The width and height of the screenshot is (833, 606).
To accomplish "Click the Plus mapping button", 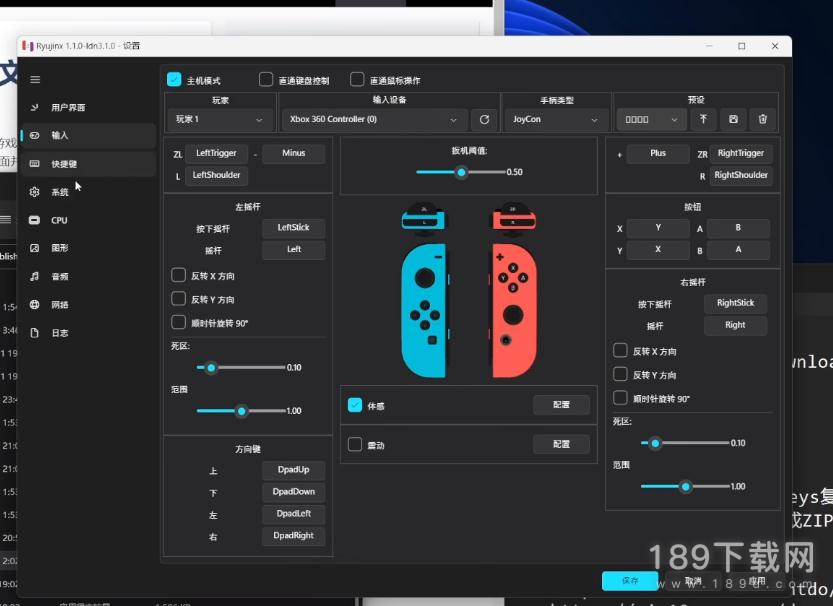I will click(x=658, y=153).
